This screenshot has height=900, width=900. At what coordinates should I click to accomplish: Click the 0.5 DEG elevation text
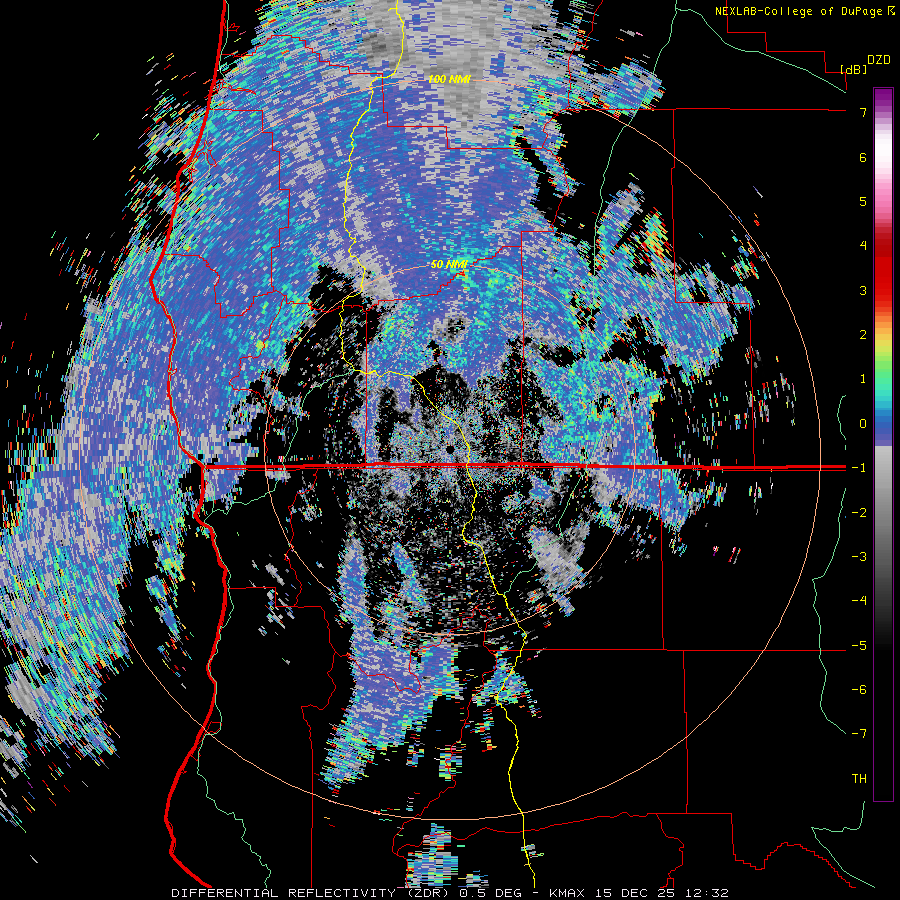click(491, 893)
